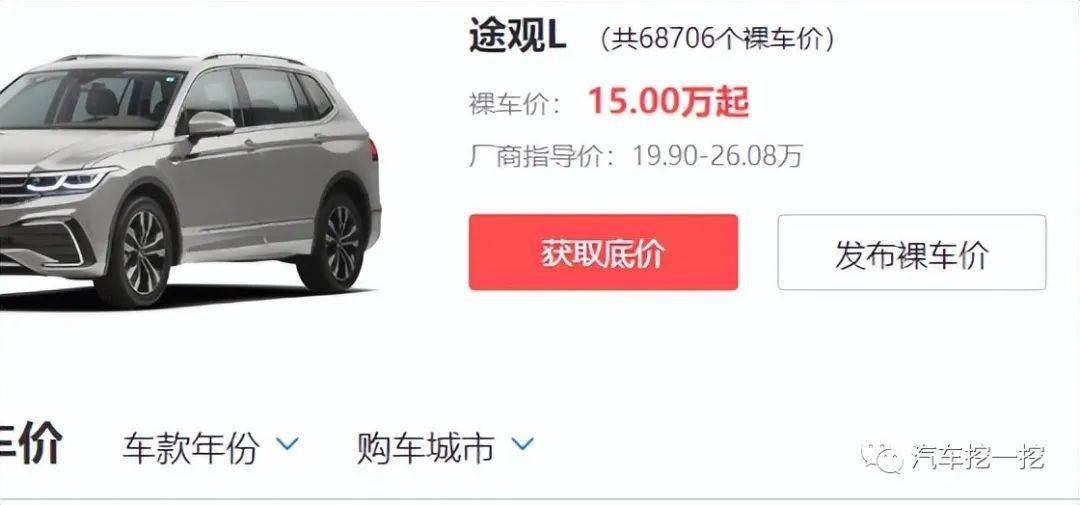Click the car's front grille
1080x505 pixels.
coord(14,189)
